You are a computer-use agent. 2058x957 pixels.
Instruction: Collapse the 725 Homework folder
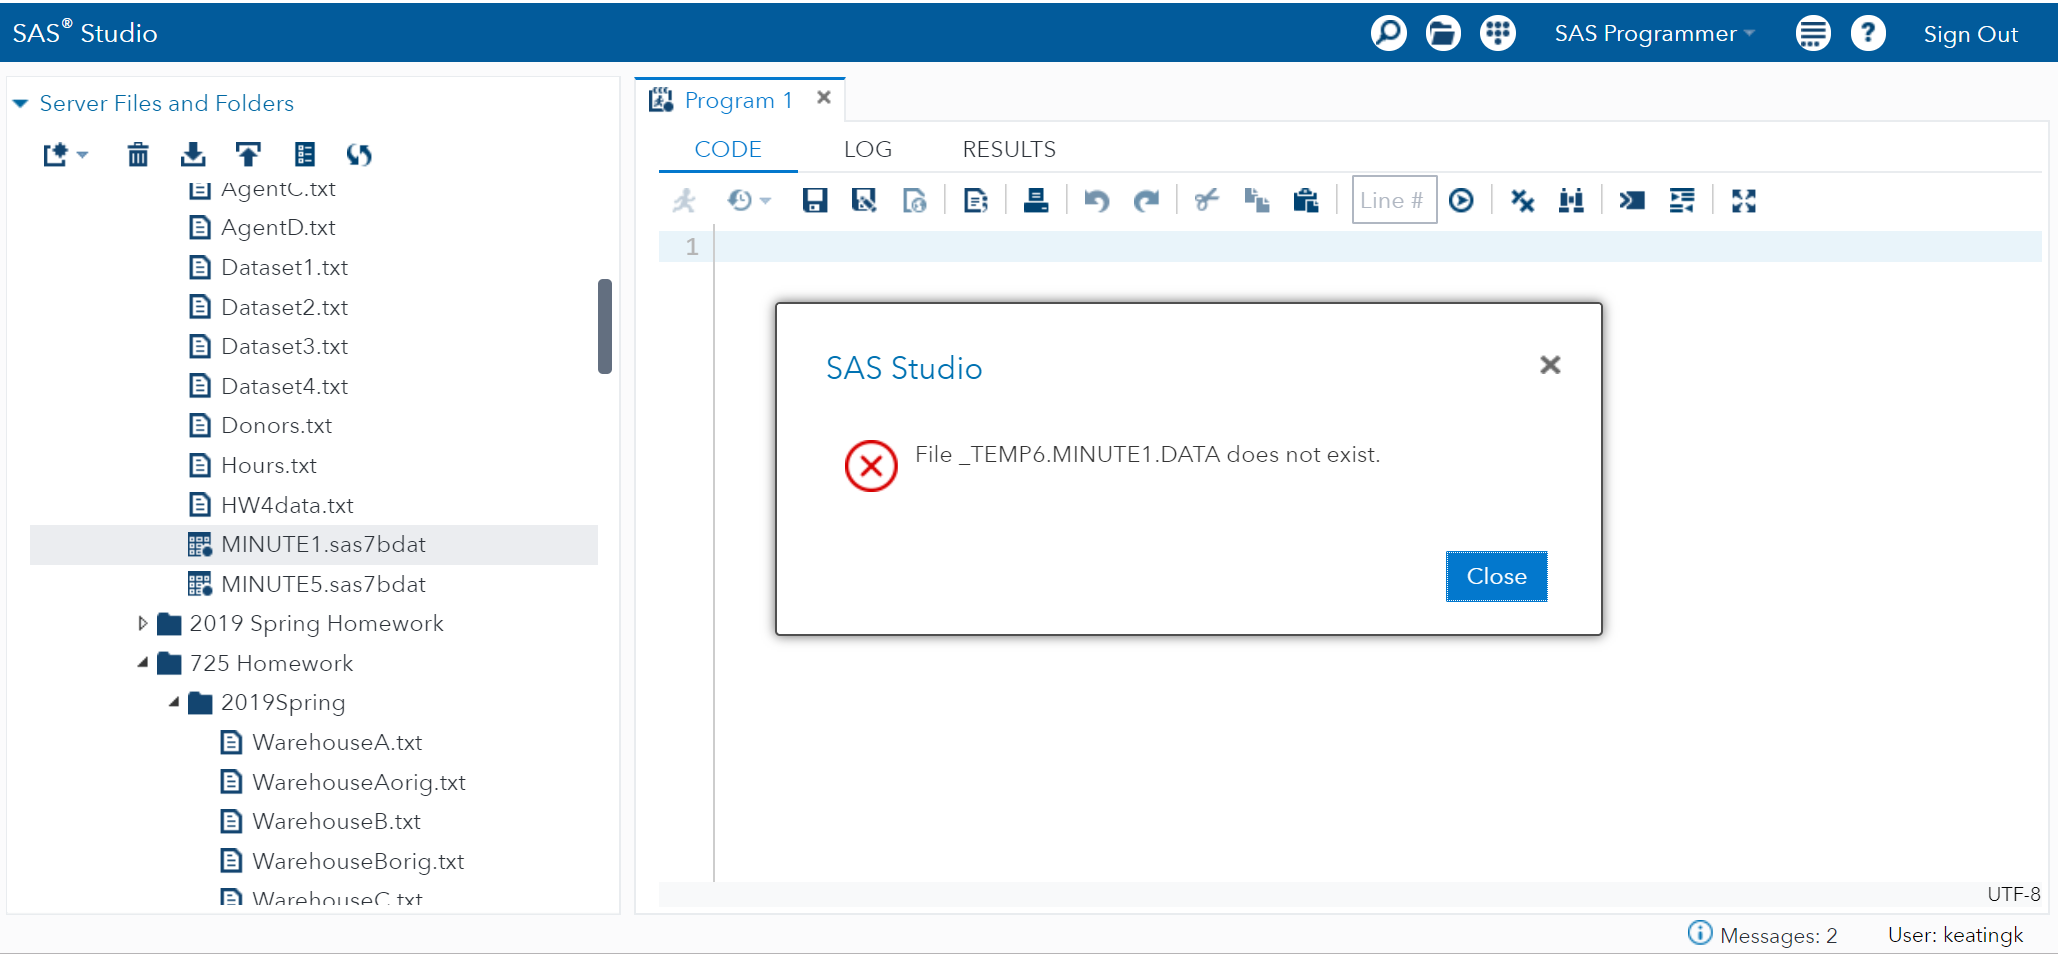[143, 663]
